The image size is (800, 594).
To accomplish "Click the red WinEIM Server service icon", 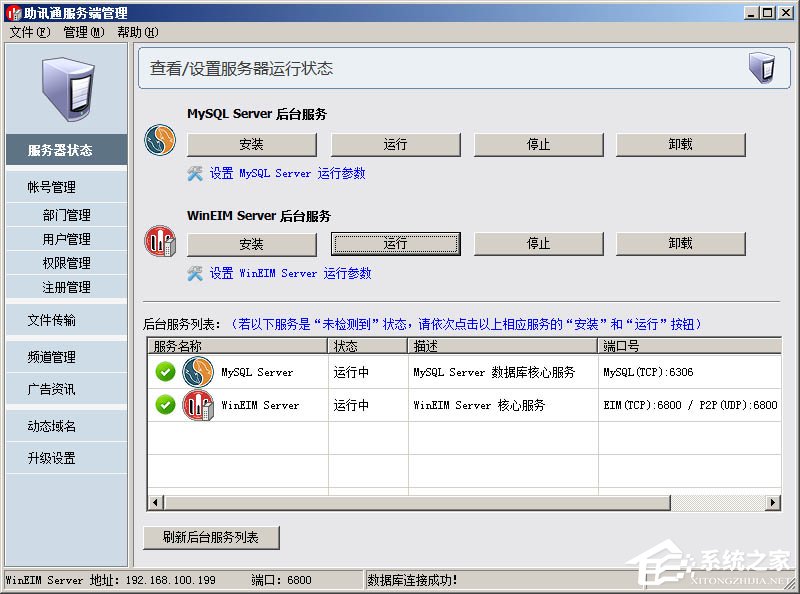I will pyautogui.click(x=160, y=242).
